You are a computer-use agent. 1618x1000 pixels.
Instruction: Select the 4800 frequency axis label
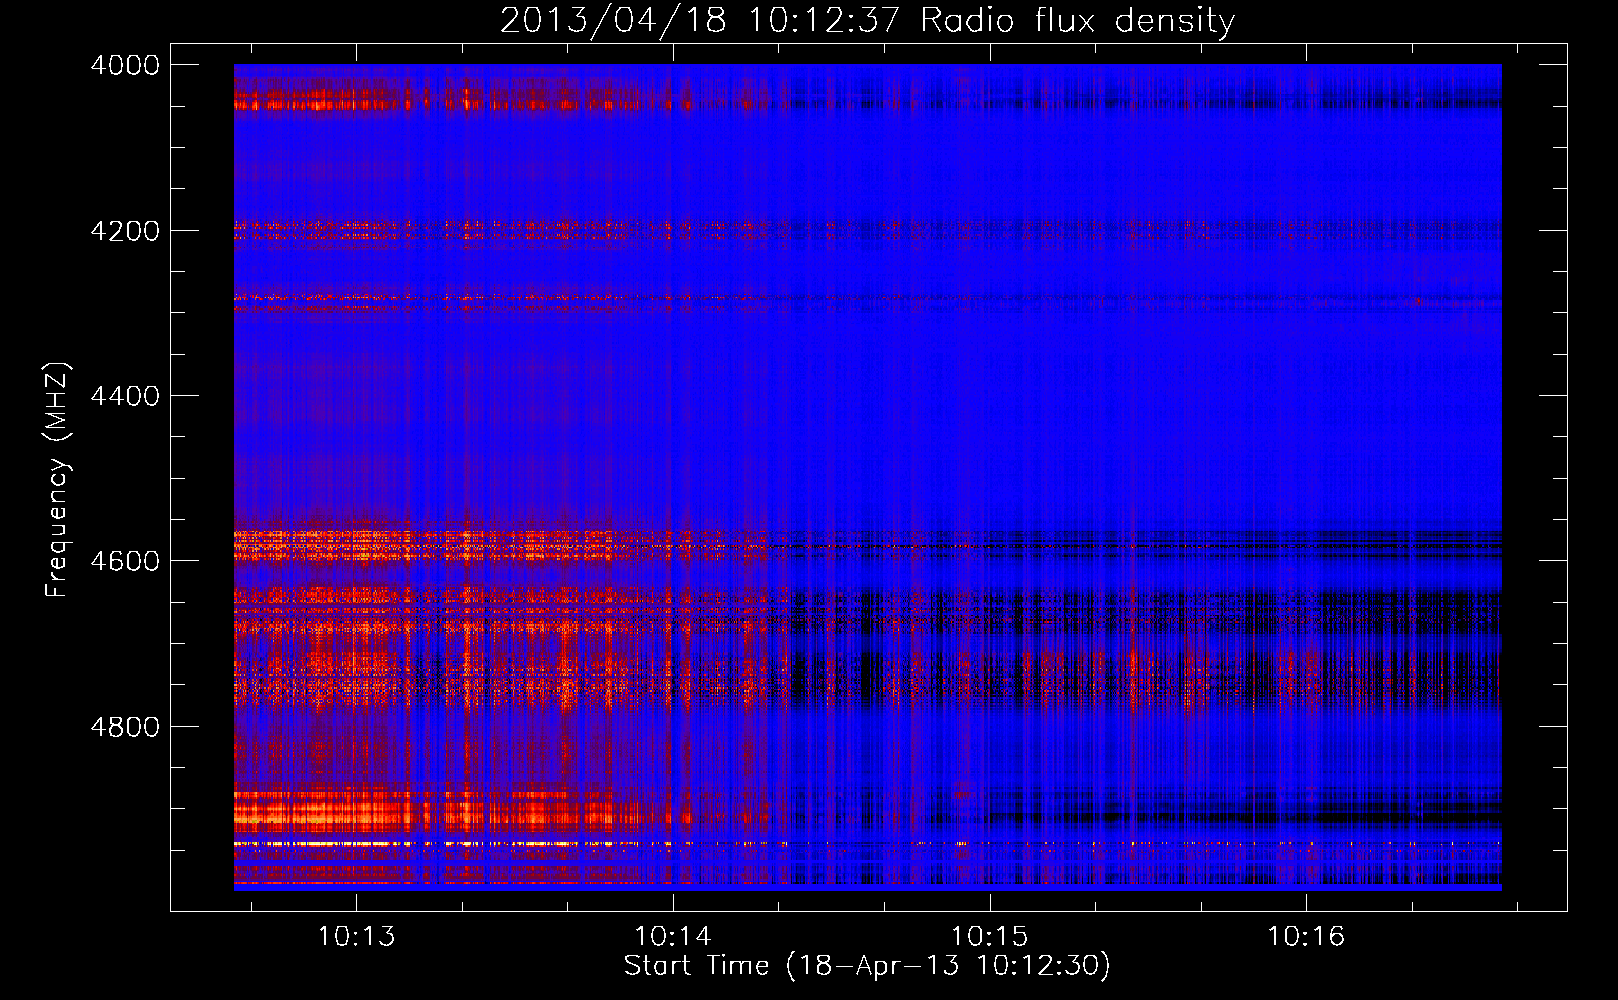click(125, 727)
